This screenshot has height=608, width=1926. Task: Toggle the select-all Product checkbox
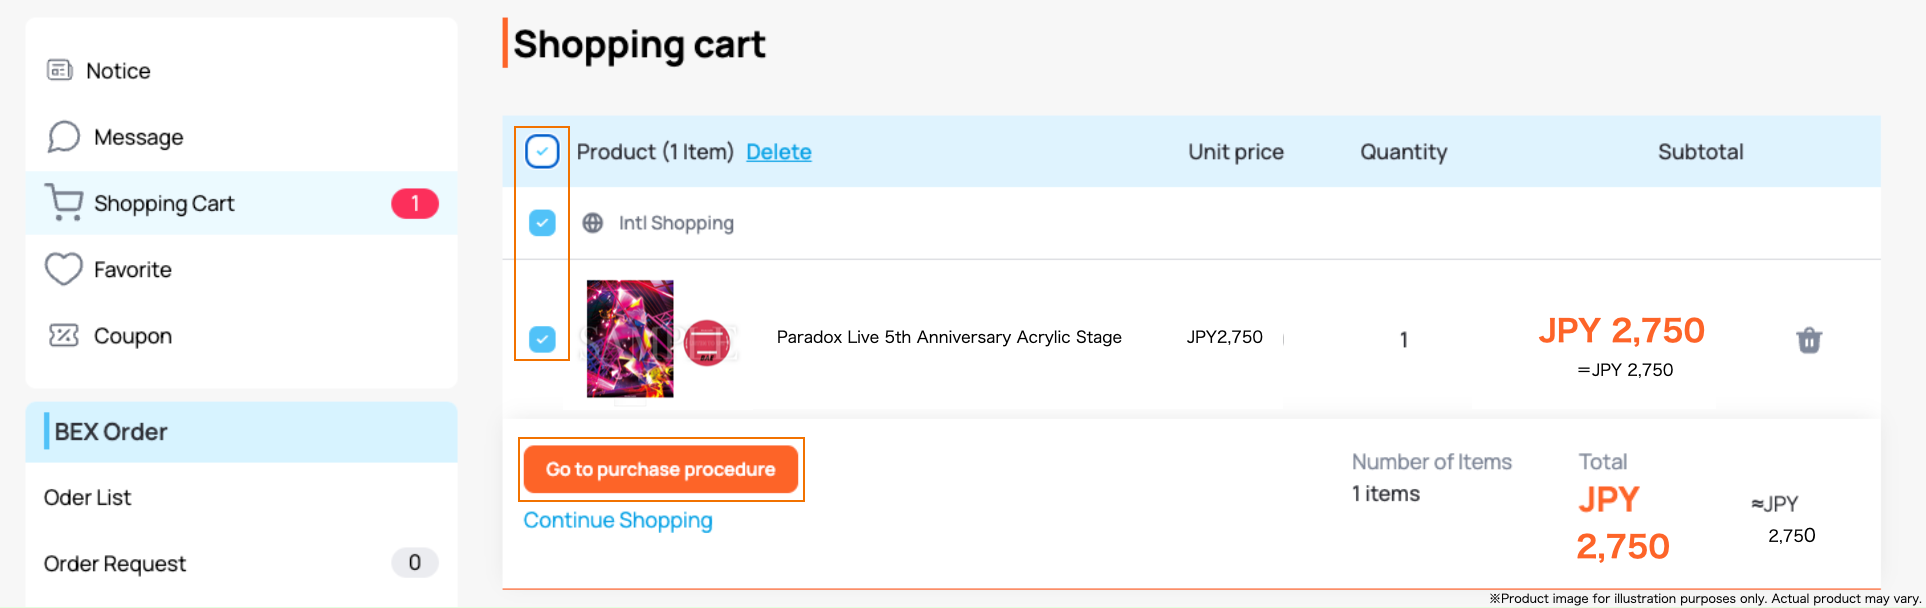[542, 152]
